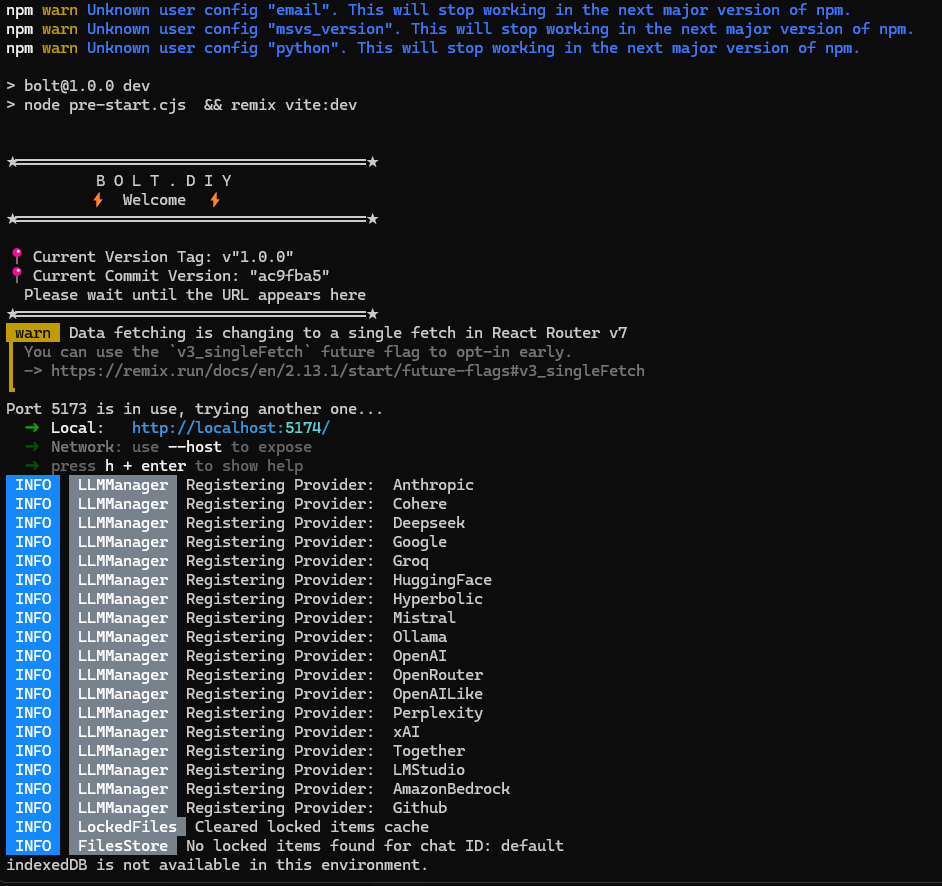The width and height of the screenshot is (942, 886).
Task: Select the 'Github' provider text
Action: (419, 808)
